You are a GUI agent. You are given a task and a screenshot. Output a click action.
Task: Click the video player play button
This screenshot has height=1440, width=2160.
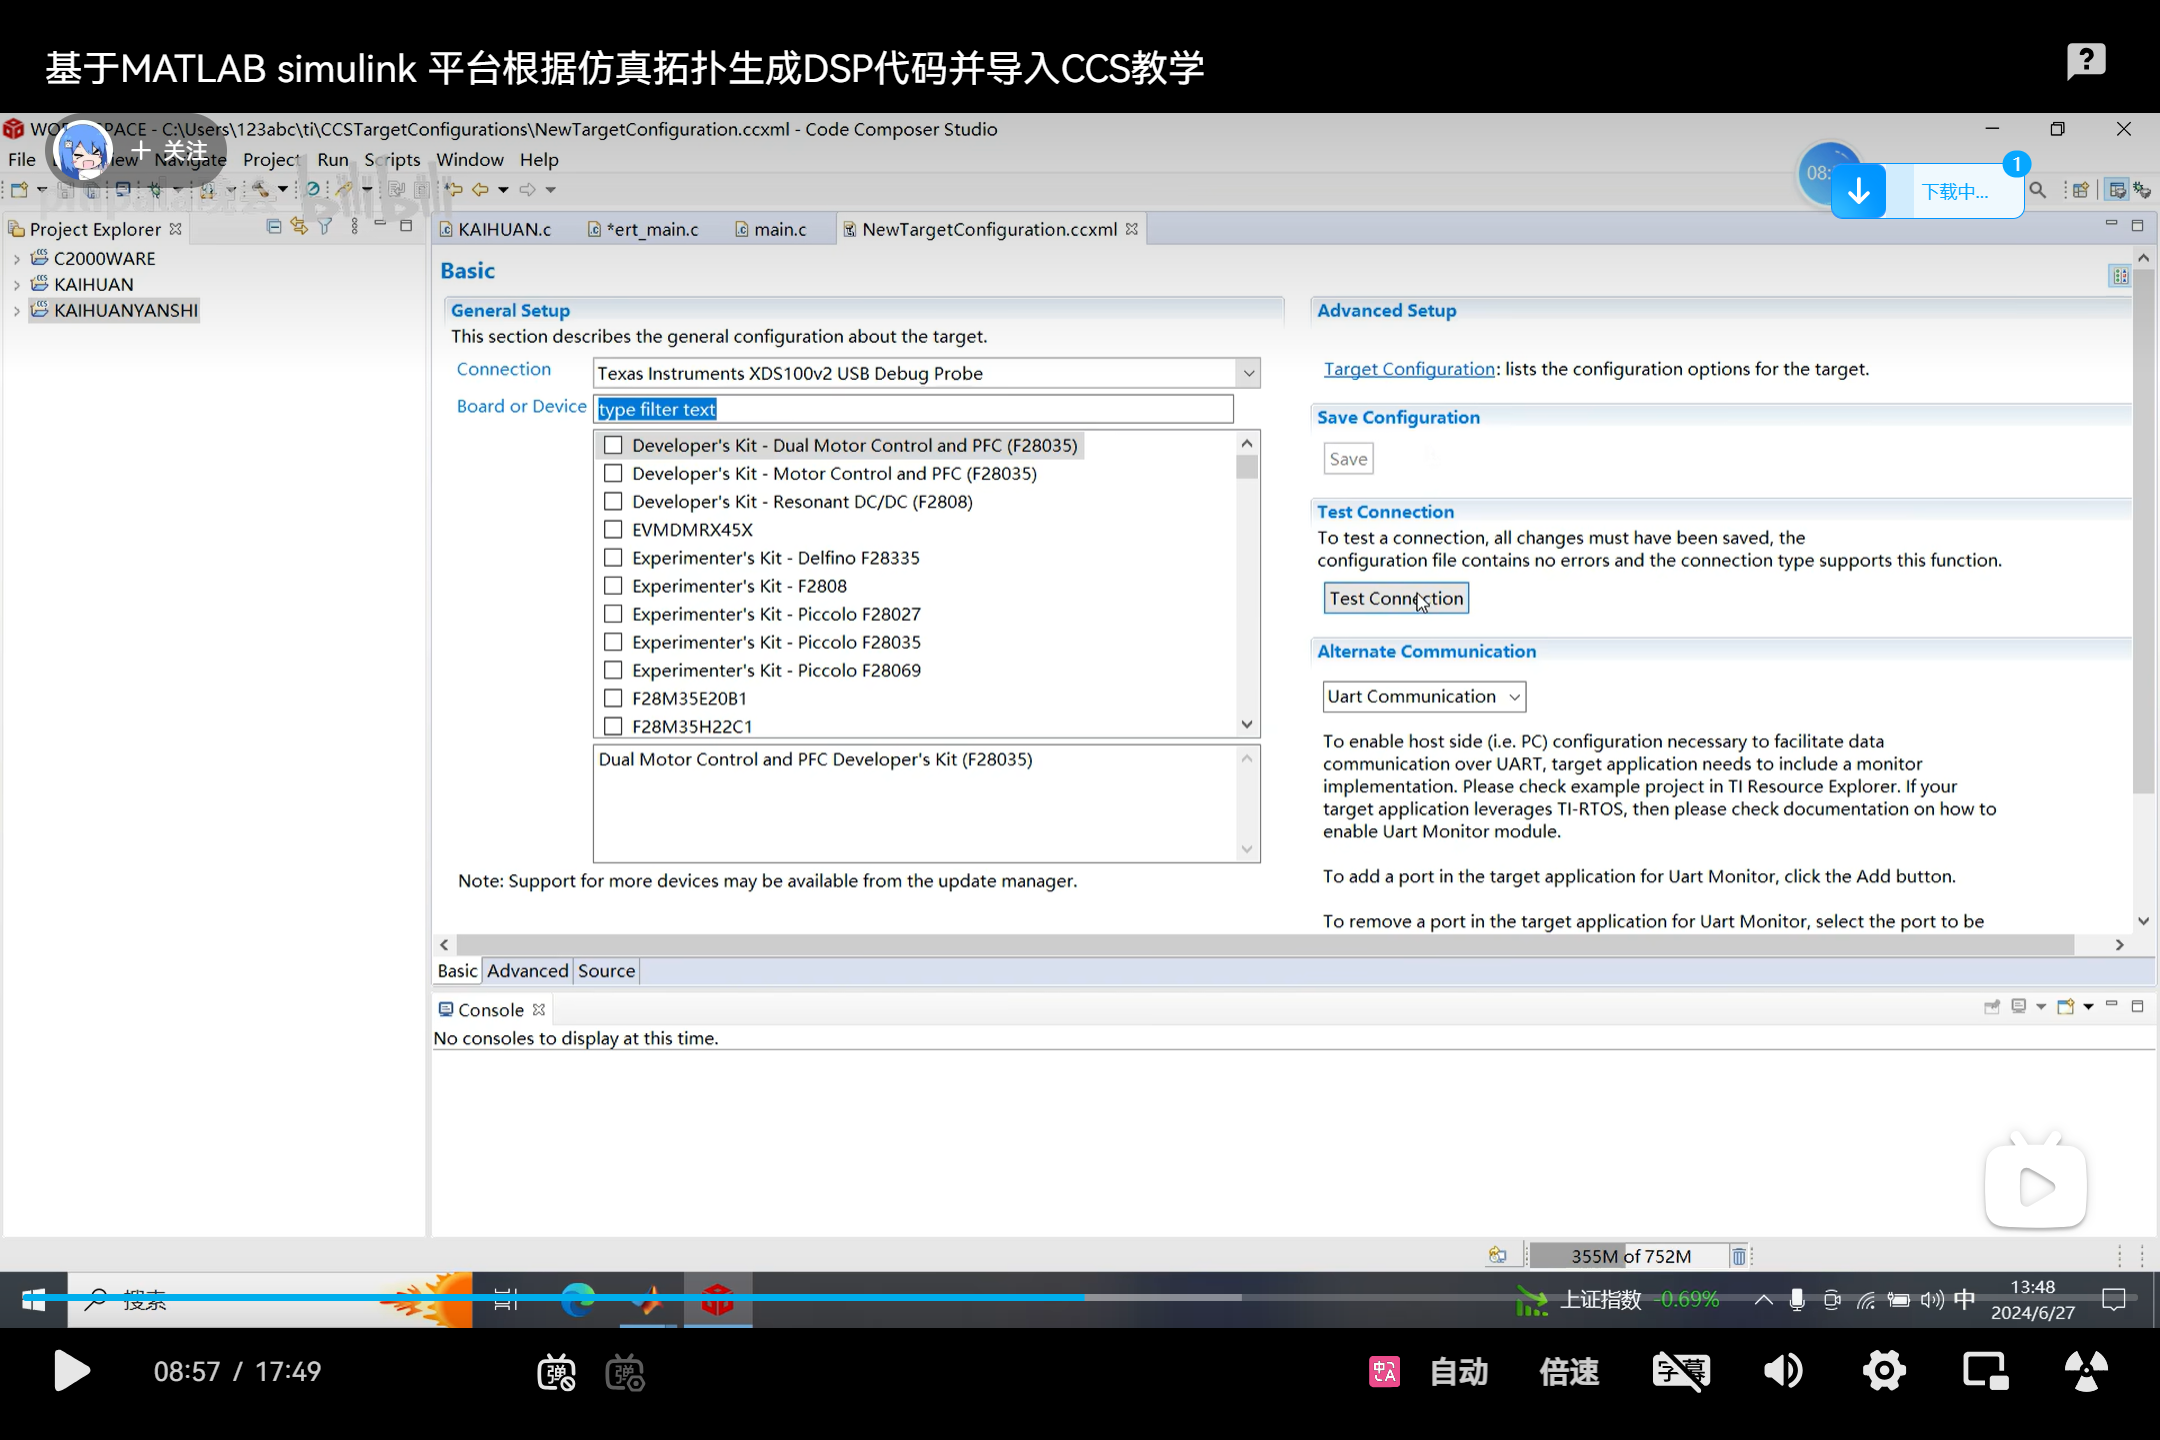tap(72, 1371)
